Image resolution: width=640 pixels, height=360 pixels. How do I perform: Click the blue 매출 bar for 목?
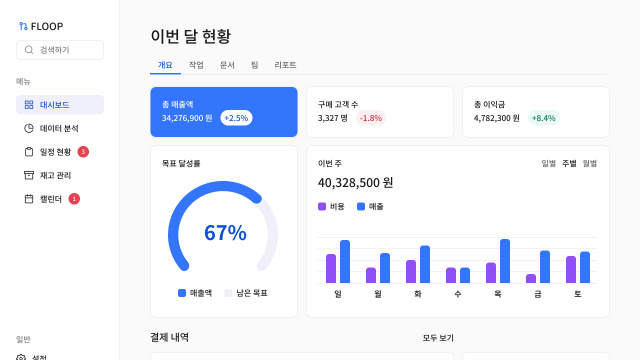(505, 261)
